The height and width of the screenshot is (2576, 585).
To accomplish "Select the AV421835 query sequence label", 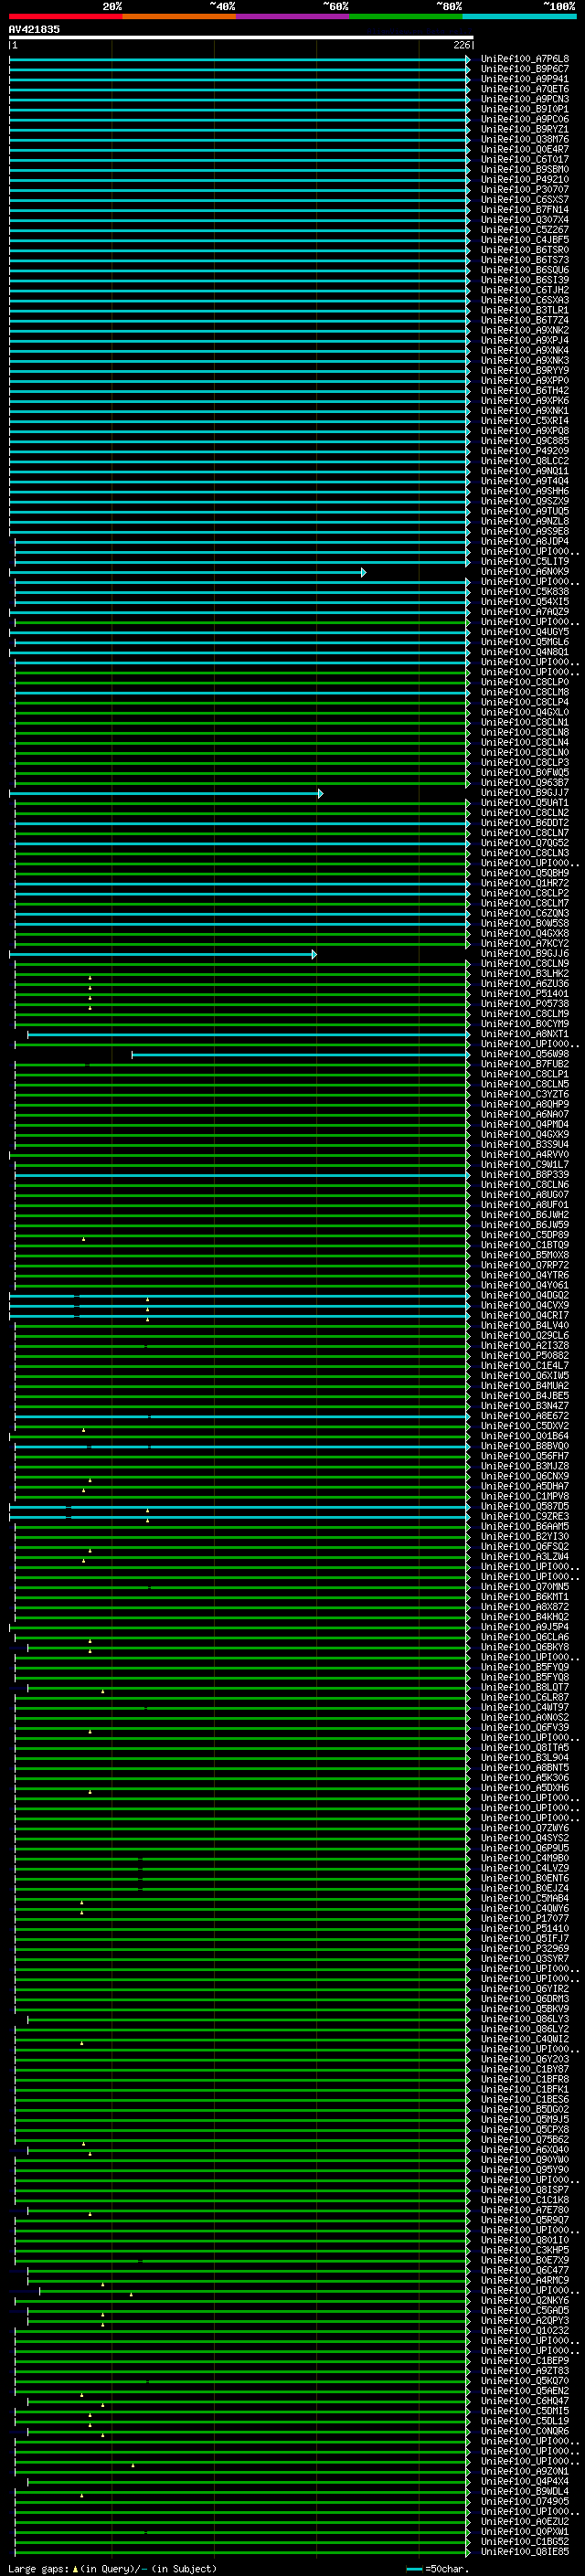I will (34, 29).
